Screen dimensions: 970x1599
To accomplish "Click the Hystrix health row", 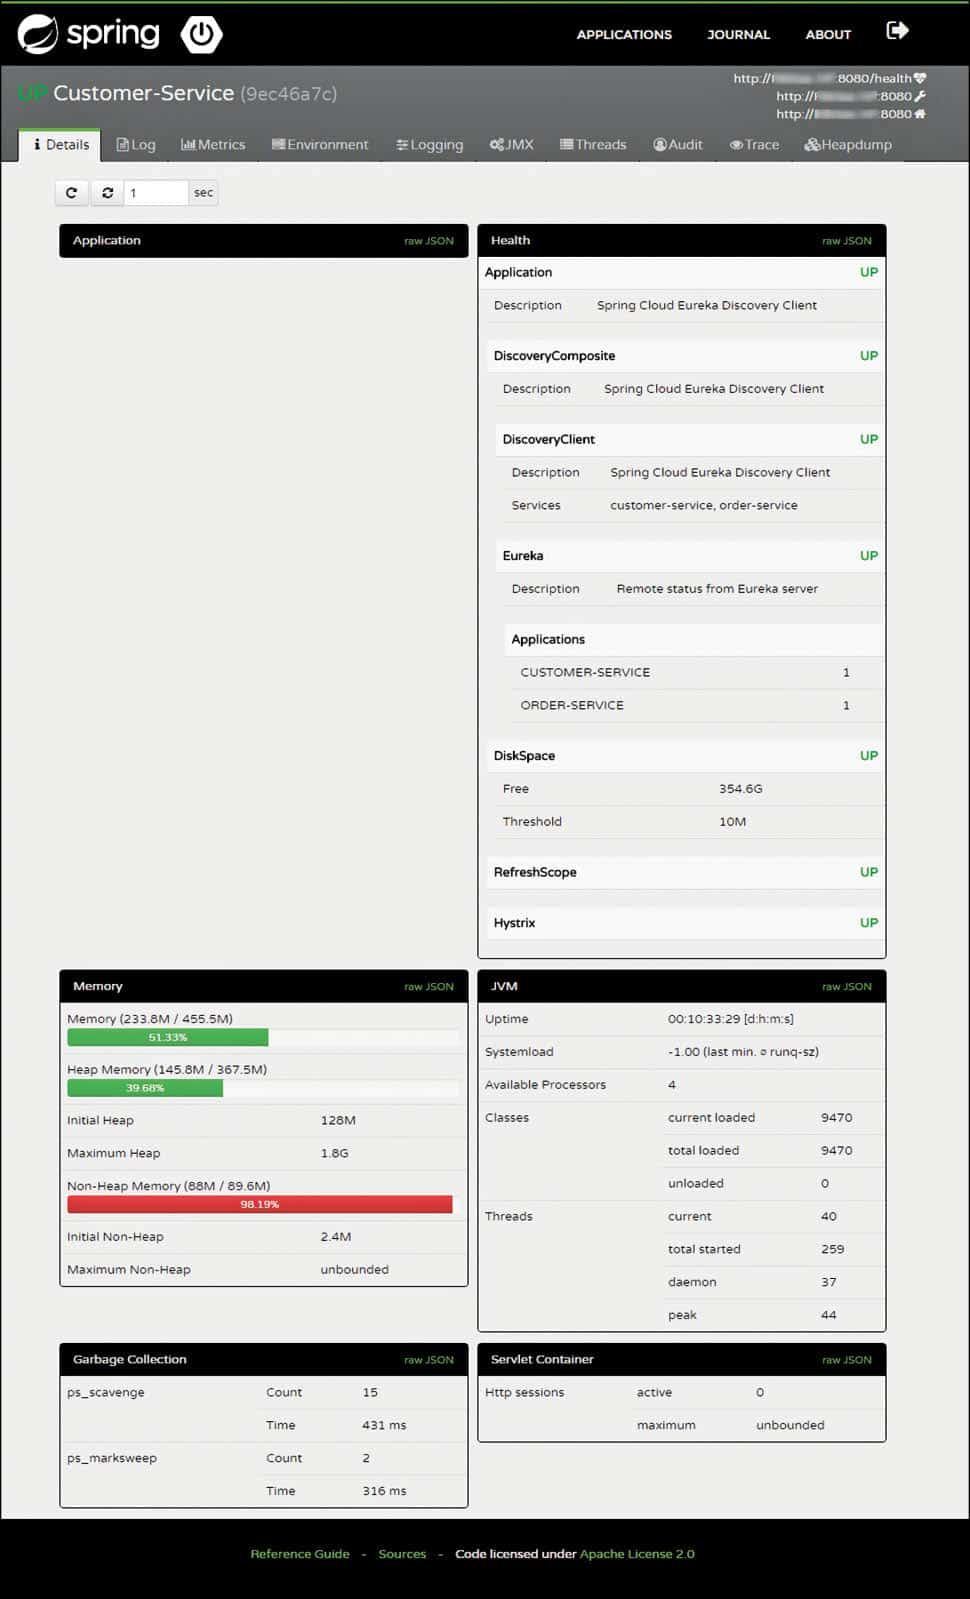I will click(x=685, y=923).
